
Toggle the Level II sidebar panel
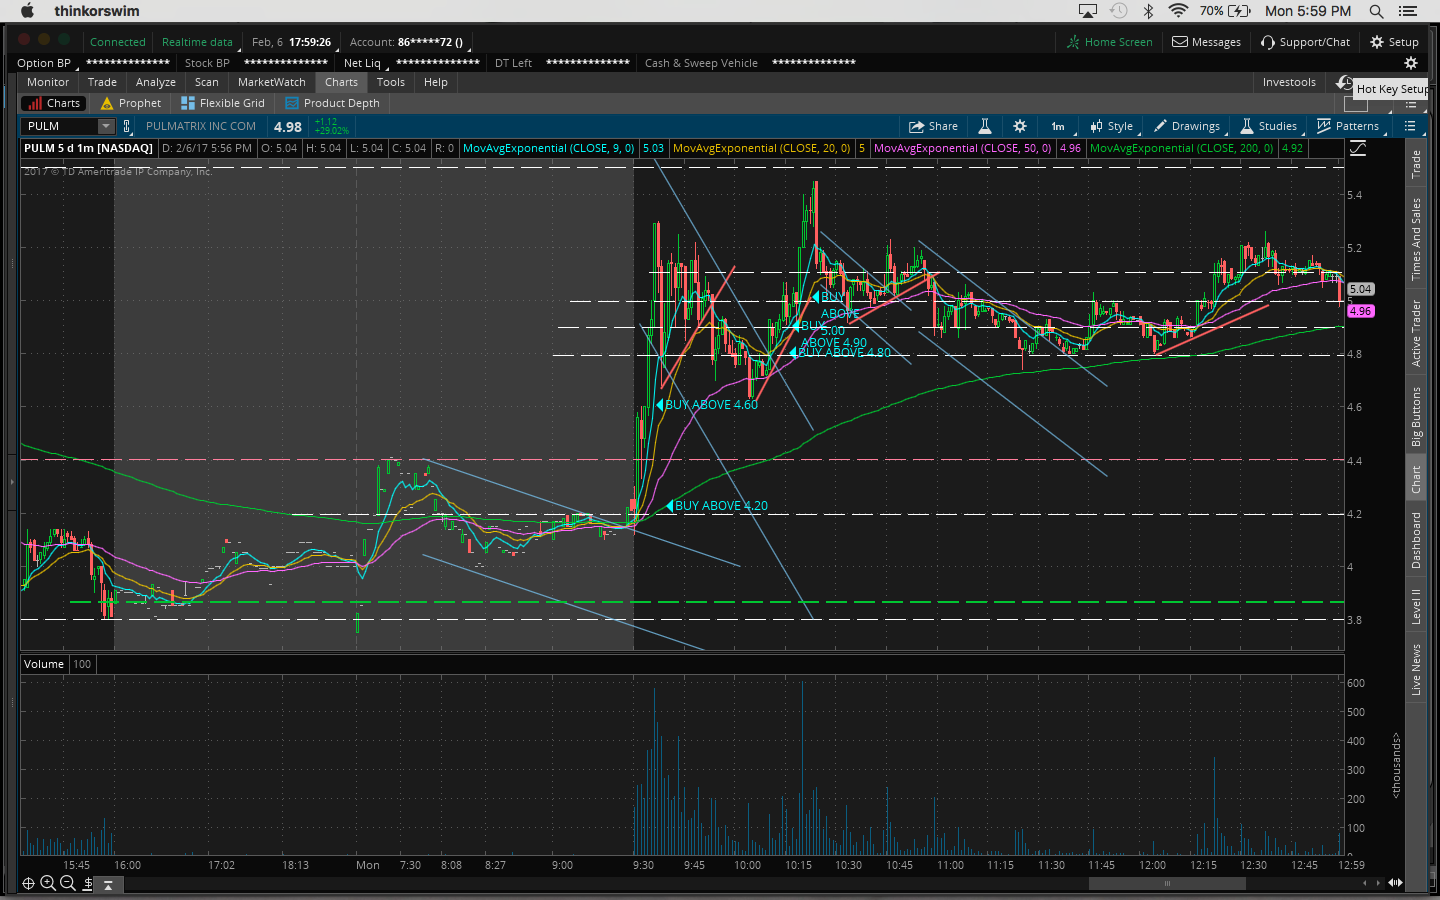pos(1416,607)
